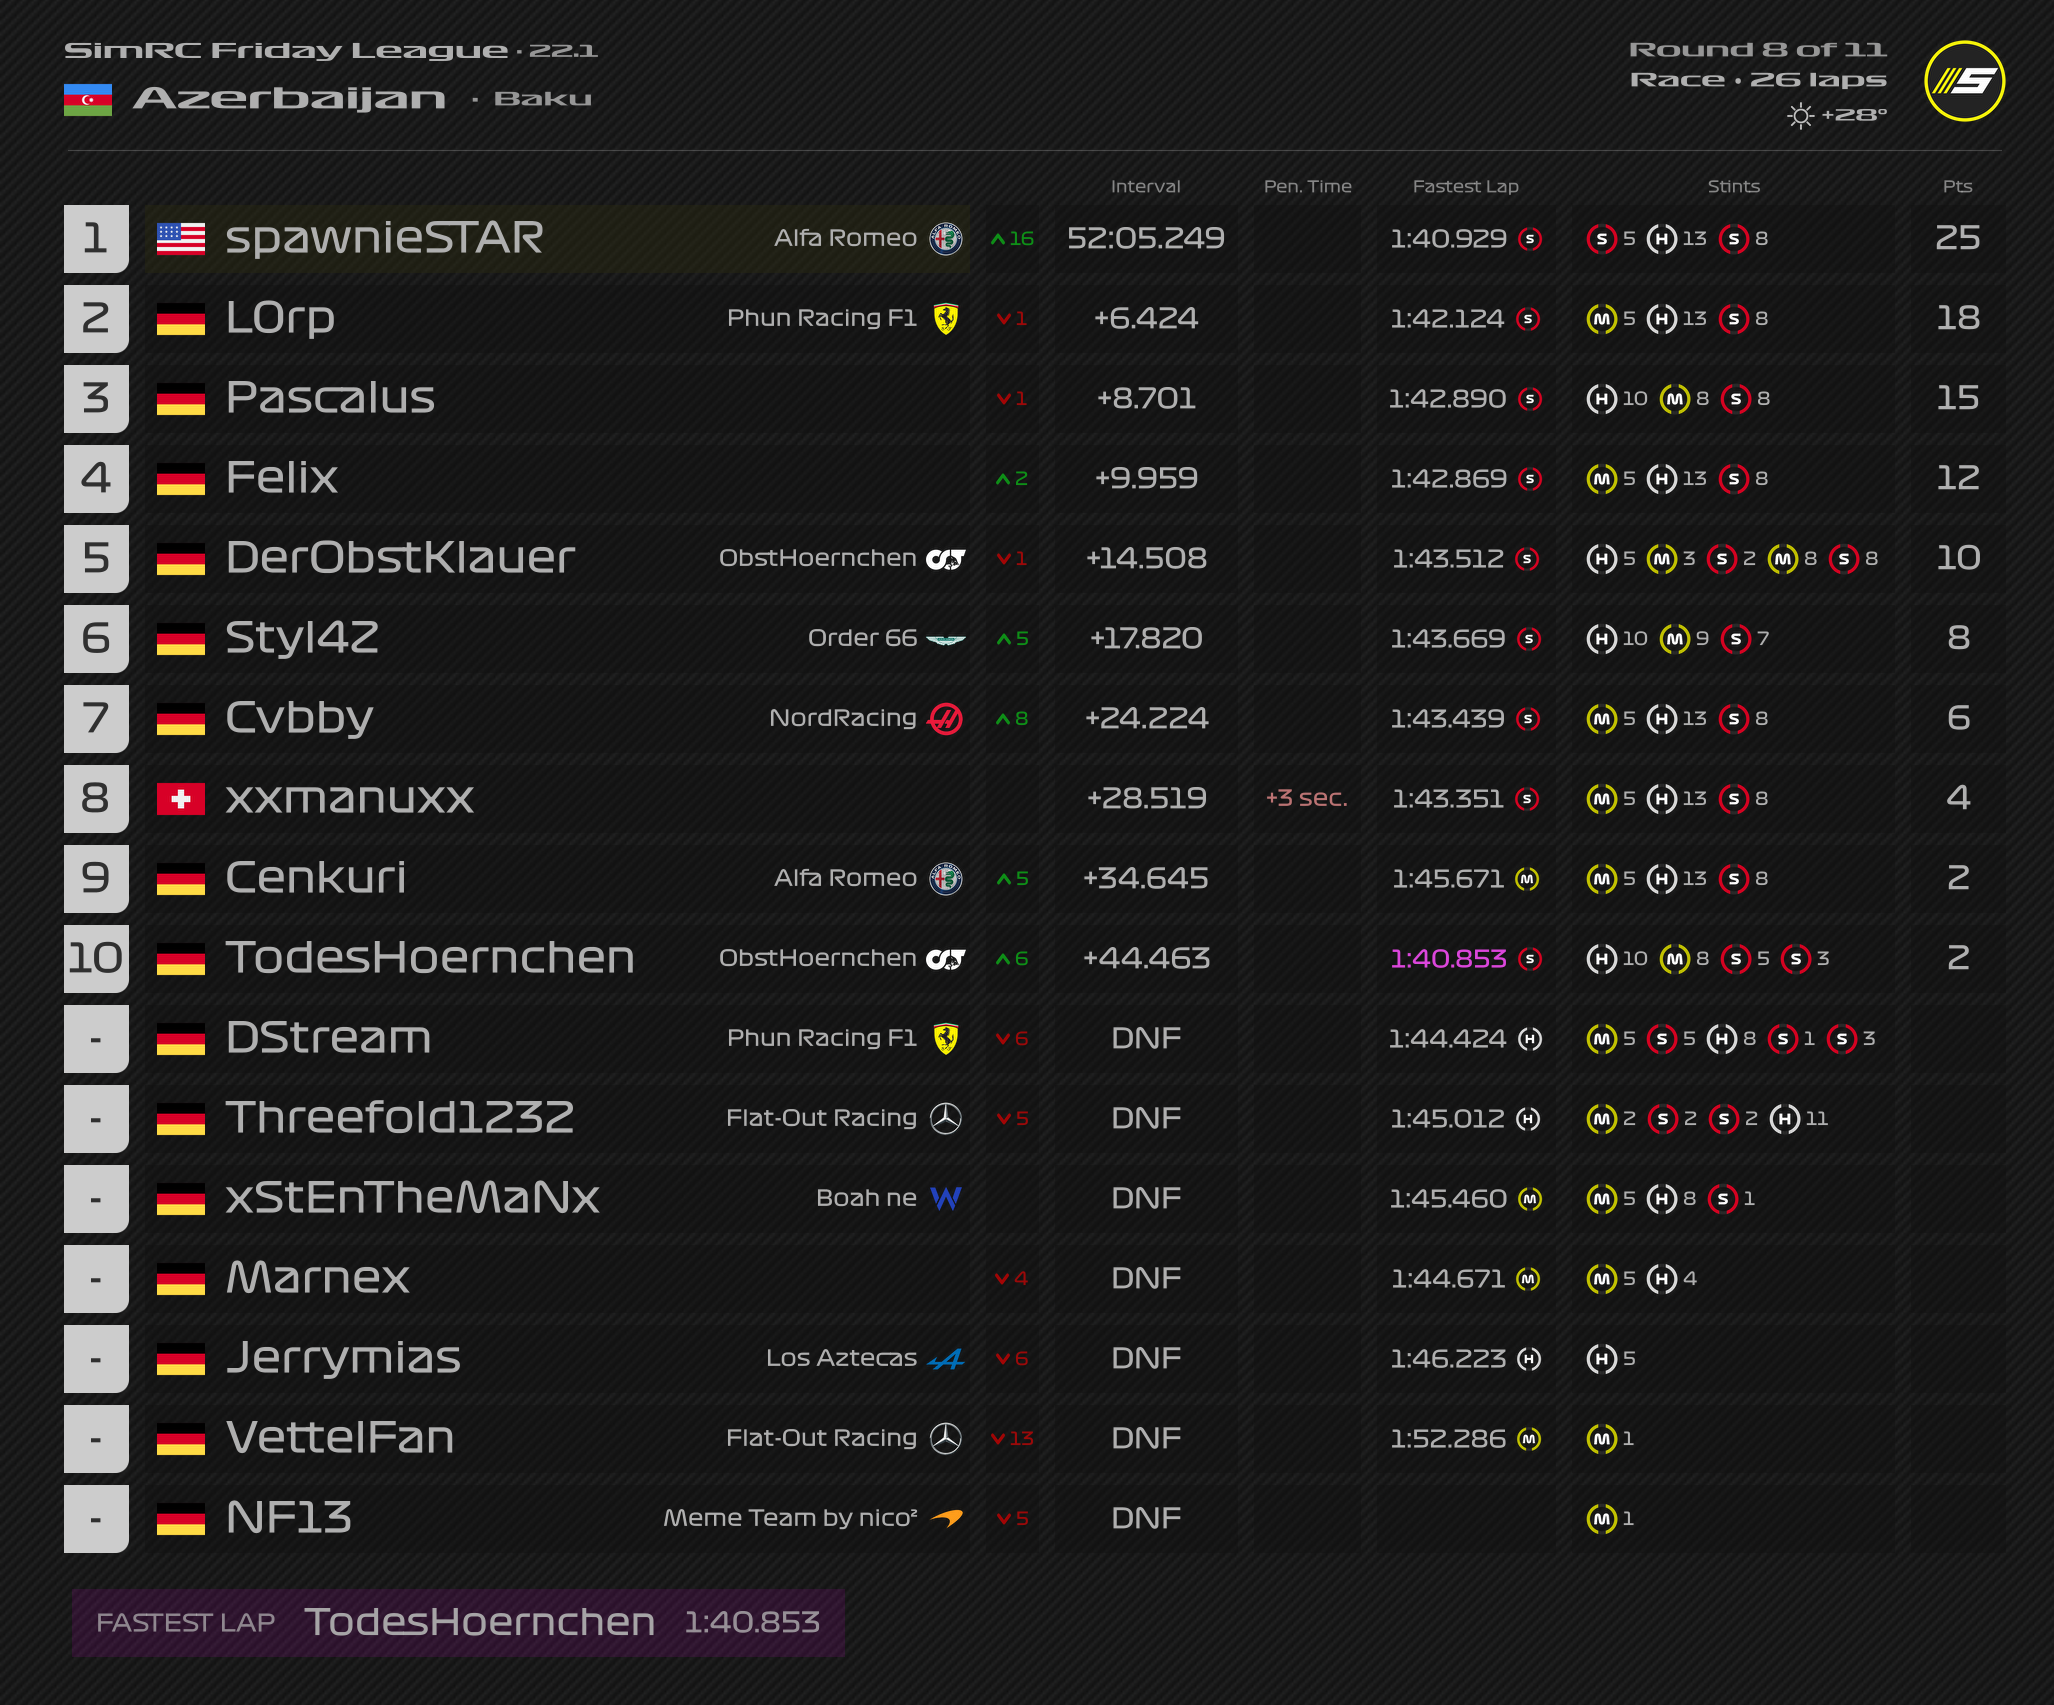Click the purple 1:40.853 fastest lap time
Image resolution: width=2054 pixels, height=1705 pixels.
click(1447, 959)
